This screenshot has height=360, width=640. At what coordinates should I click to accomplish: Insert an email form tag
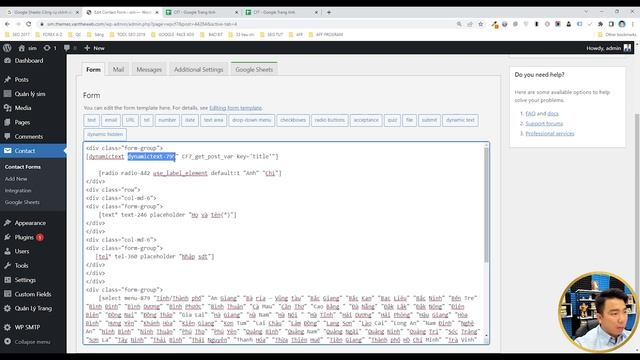[111, 120]
